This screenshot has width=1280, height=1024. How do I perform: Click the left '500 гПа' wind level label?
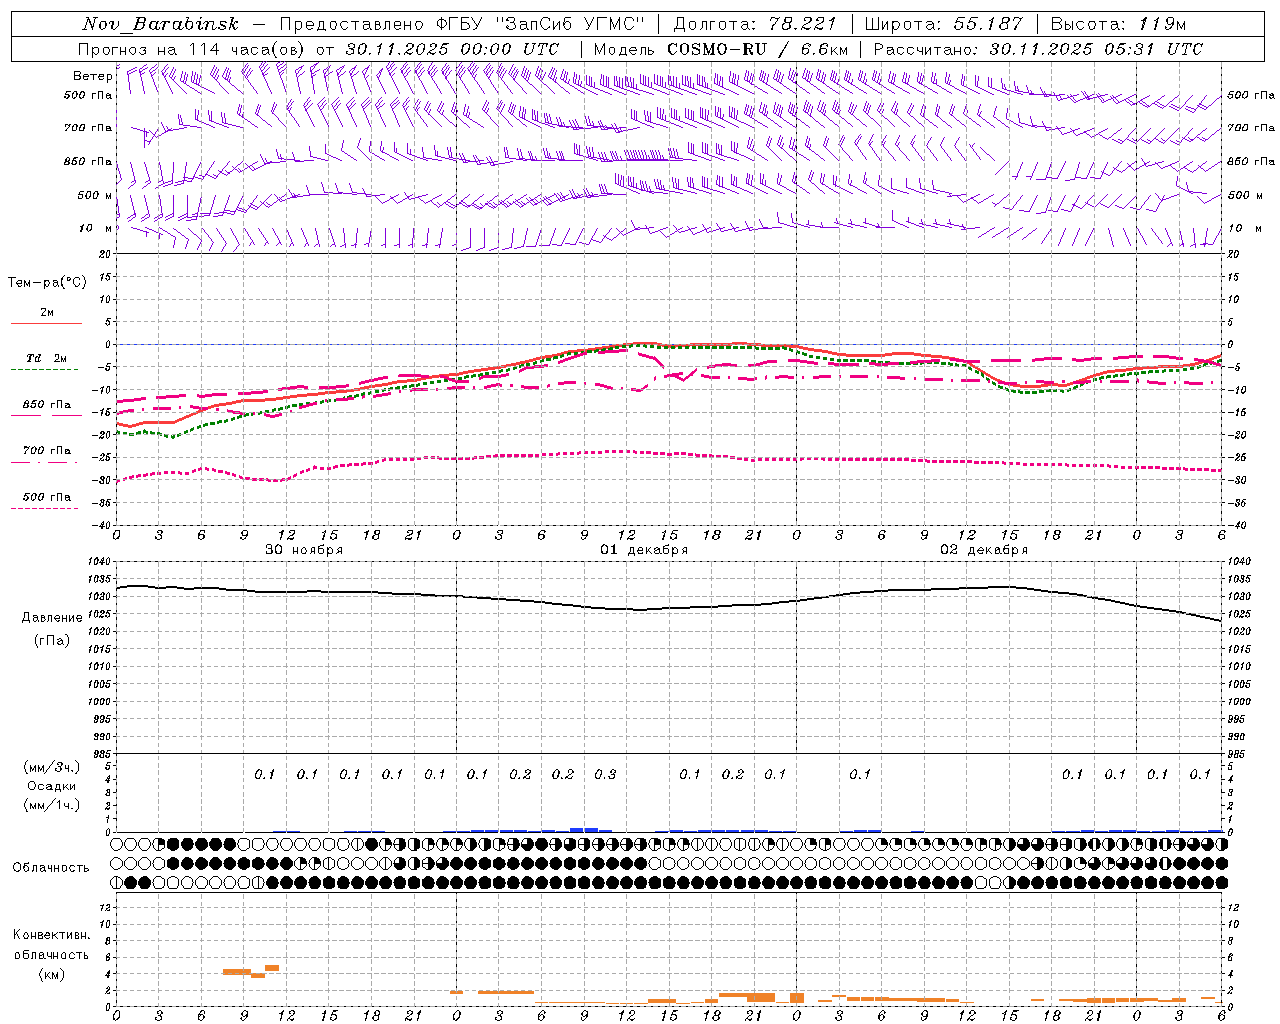(88, 96)
